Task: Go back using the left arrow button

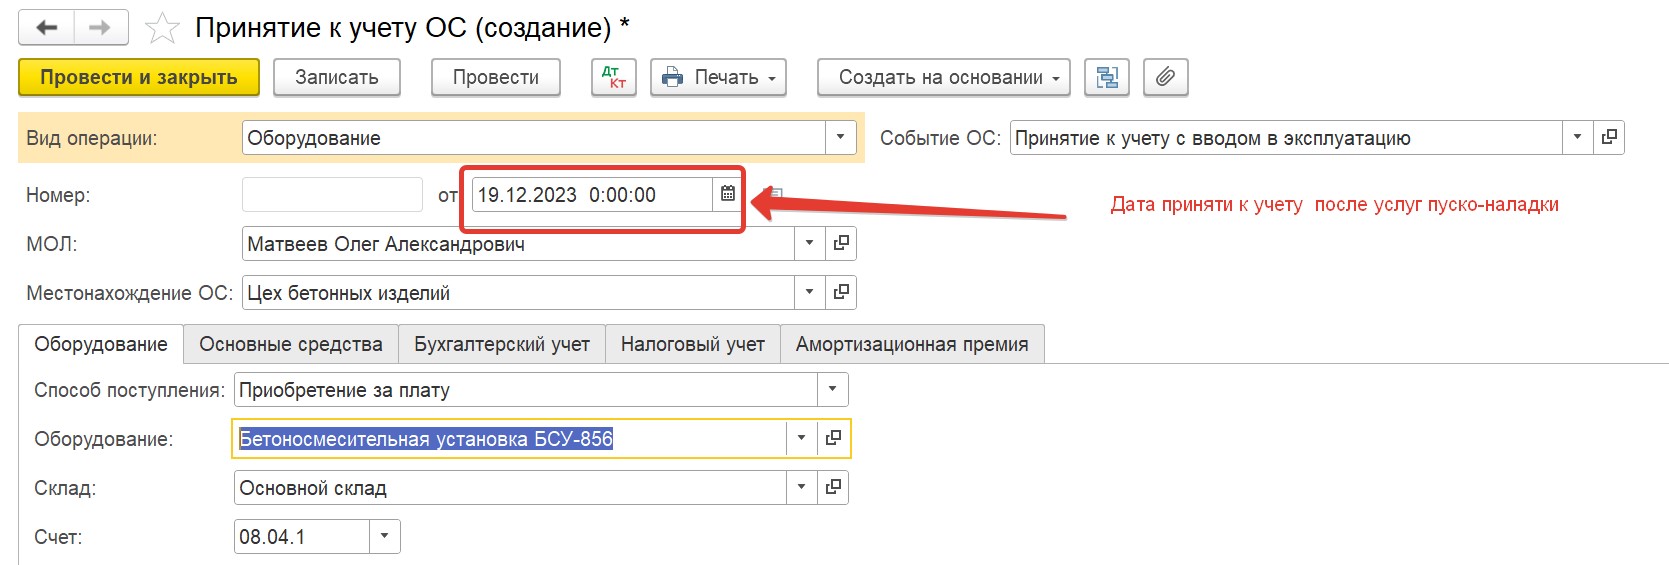Action: (x=46, y=28)
